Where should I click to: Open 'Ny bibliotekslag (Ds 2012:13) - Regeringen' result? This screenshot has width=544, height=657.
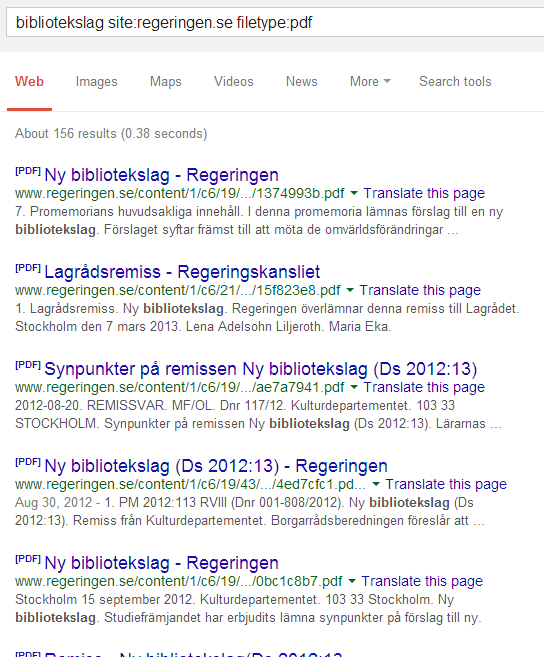click(216, 466)
